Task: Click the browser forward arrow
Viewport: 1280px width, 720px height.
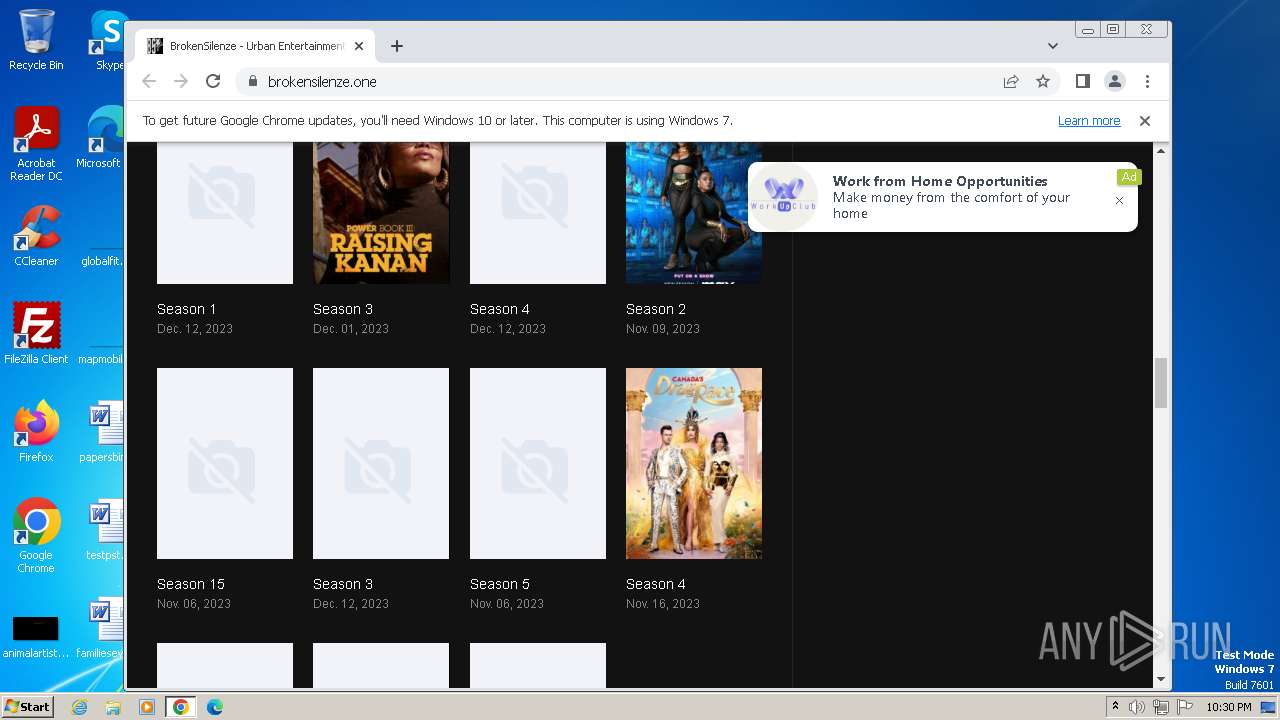Action: (181, 81)
